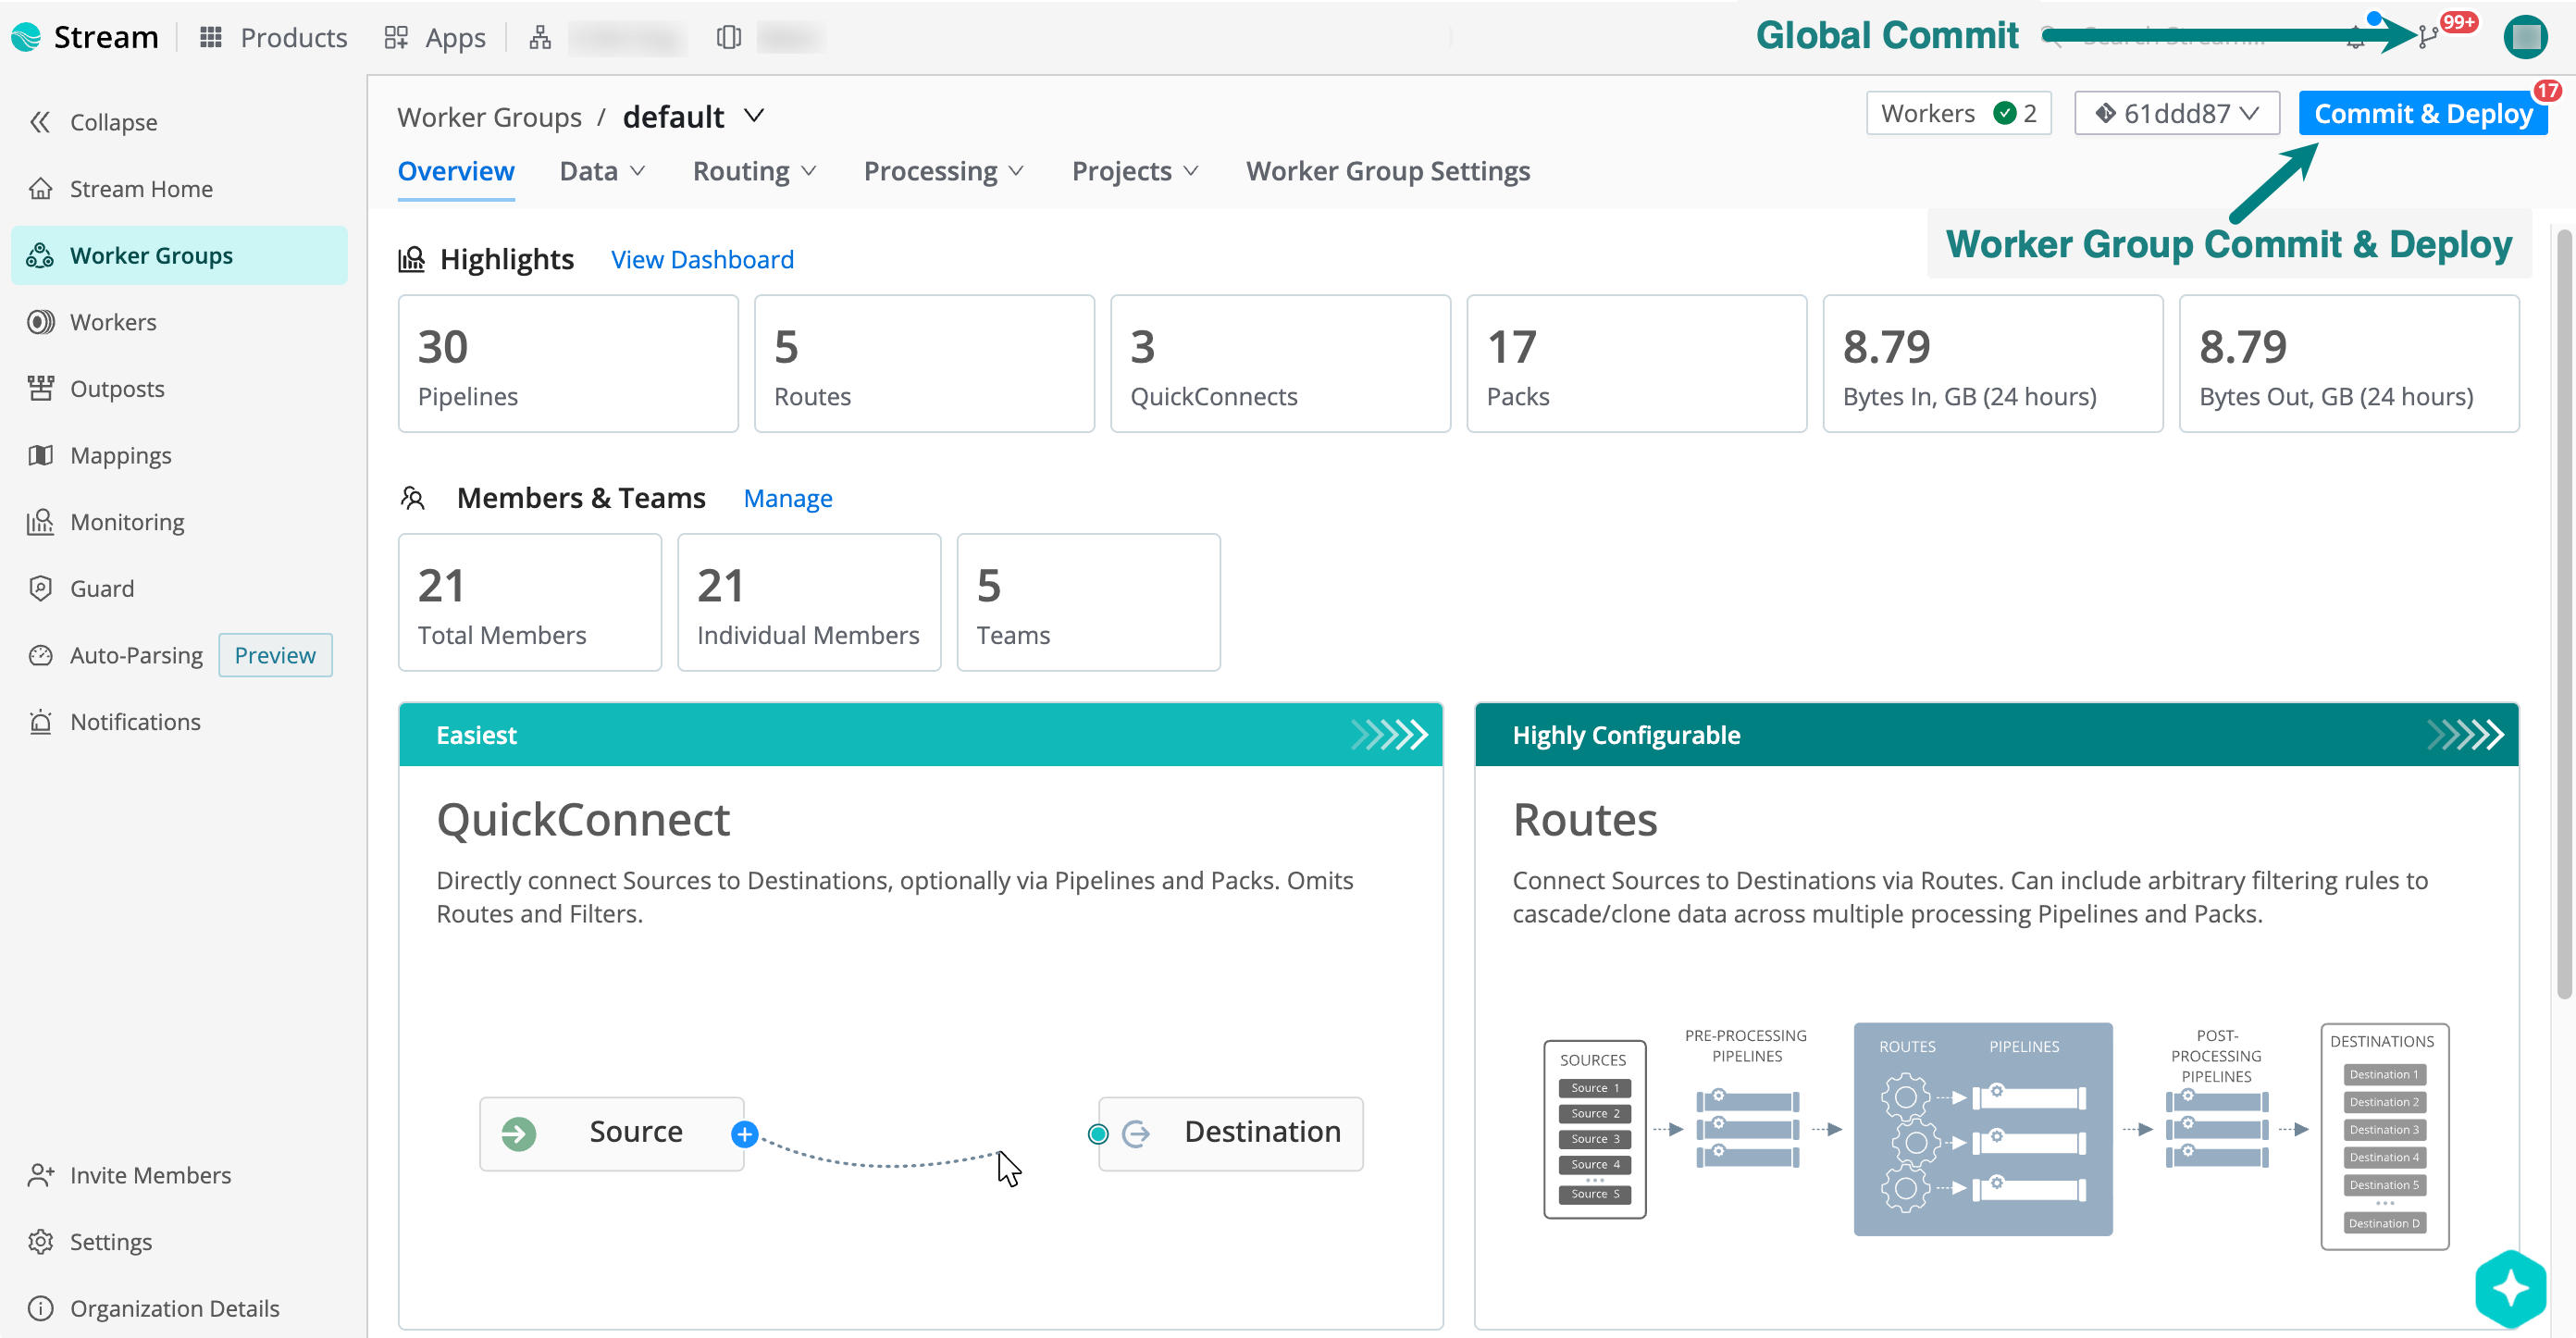Open Mappings in the sidebar
This screenshot has height=1338, width=2576.
click(x=100, y=455)
